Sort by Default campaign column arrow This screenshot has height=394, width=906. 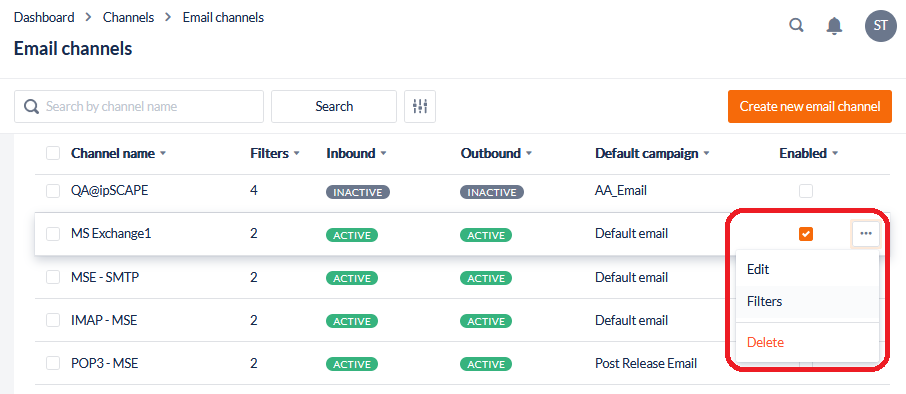(x=706, y=154)
